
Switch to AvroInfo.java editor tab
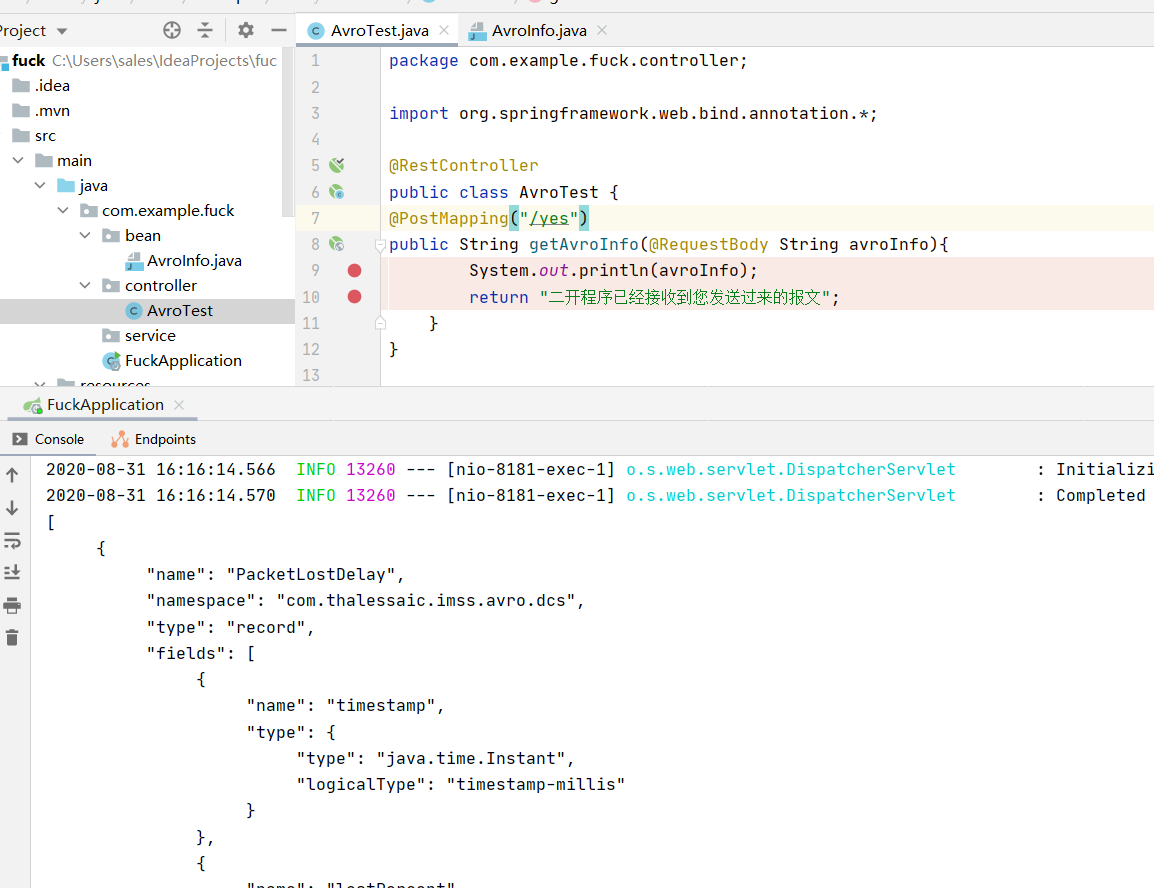[x=539, y=30]
